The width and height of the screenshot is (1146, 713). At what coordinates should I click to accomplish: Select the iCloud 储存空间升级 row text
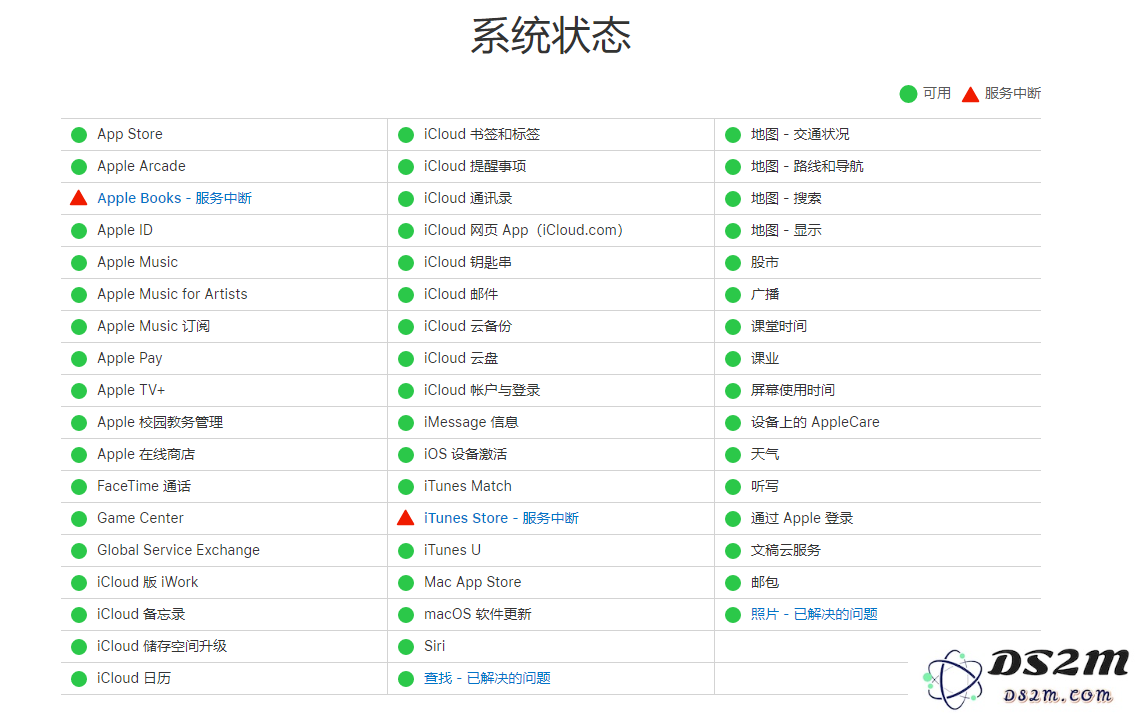162,647
